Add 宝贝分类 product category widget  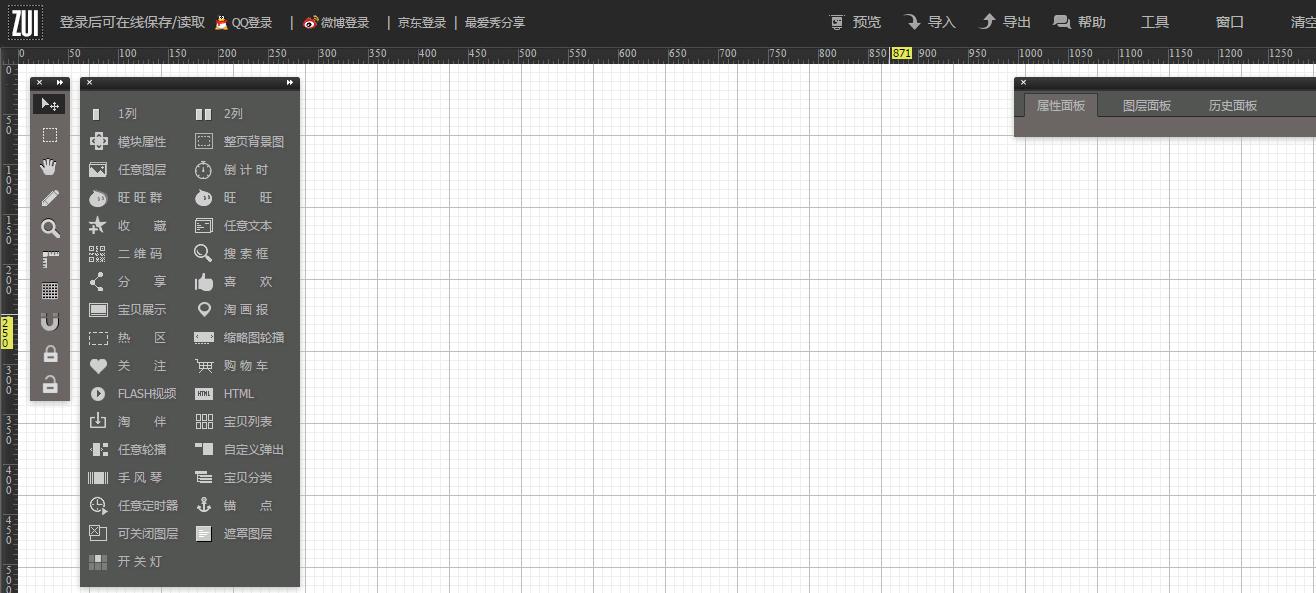click(x=233, y=478)
